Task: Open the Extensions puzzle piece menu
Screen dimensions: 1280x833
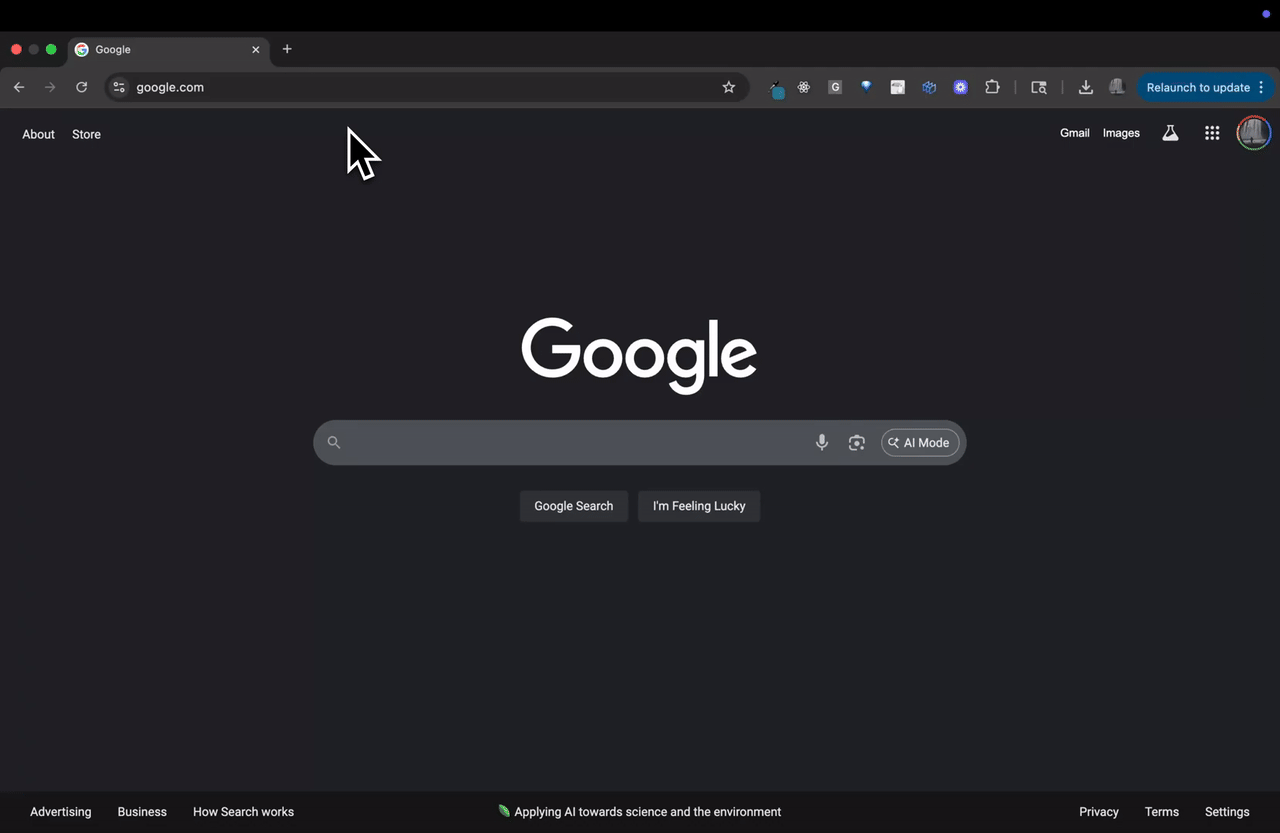Action: pyautogui.click(x=992, y=87)
